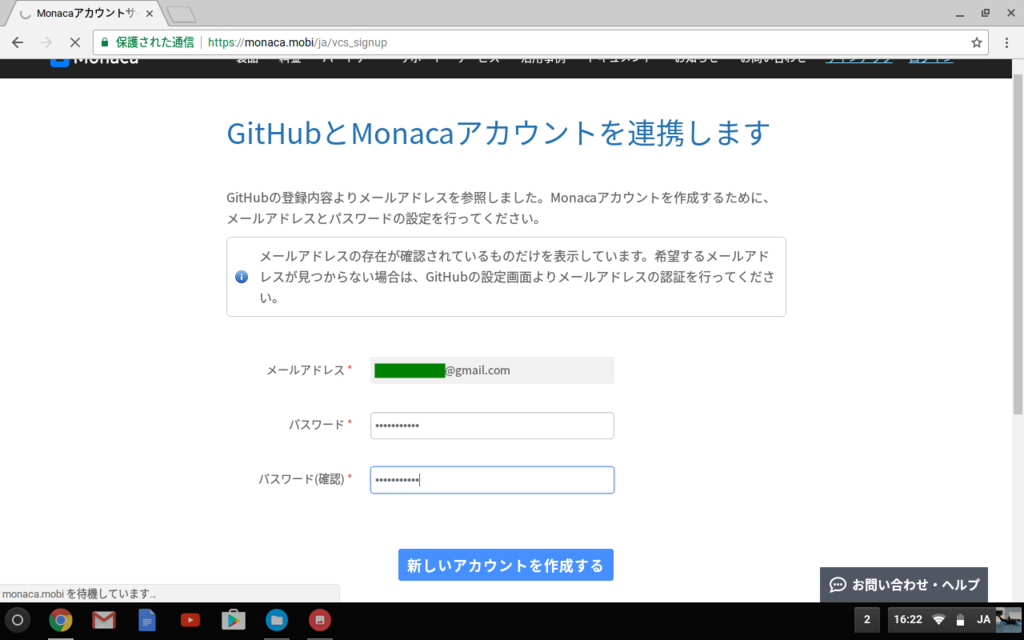
Task: Select the Monacaアカウント browser tab
Action: [85, 13]
